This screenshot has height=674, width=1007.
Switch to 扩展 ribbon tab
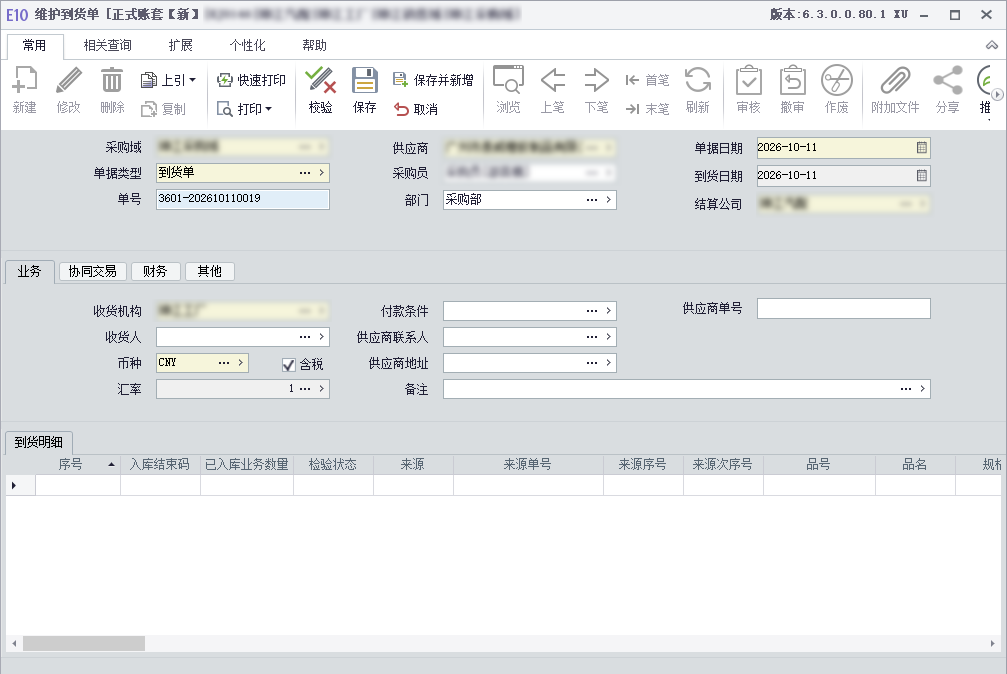[180, 46]
